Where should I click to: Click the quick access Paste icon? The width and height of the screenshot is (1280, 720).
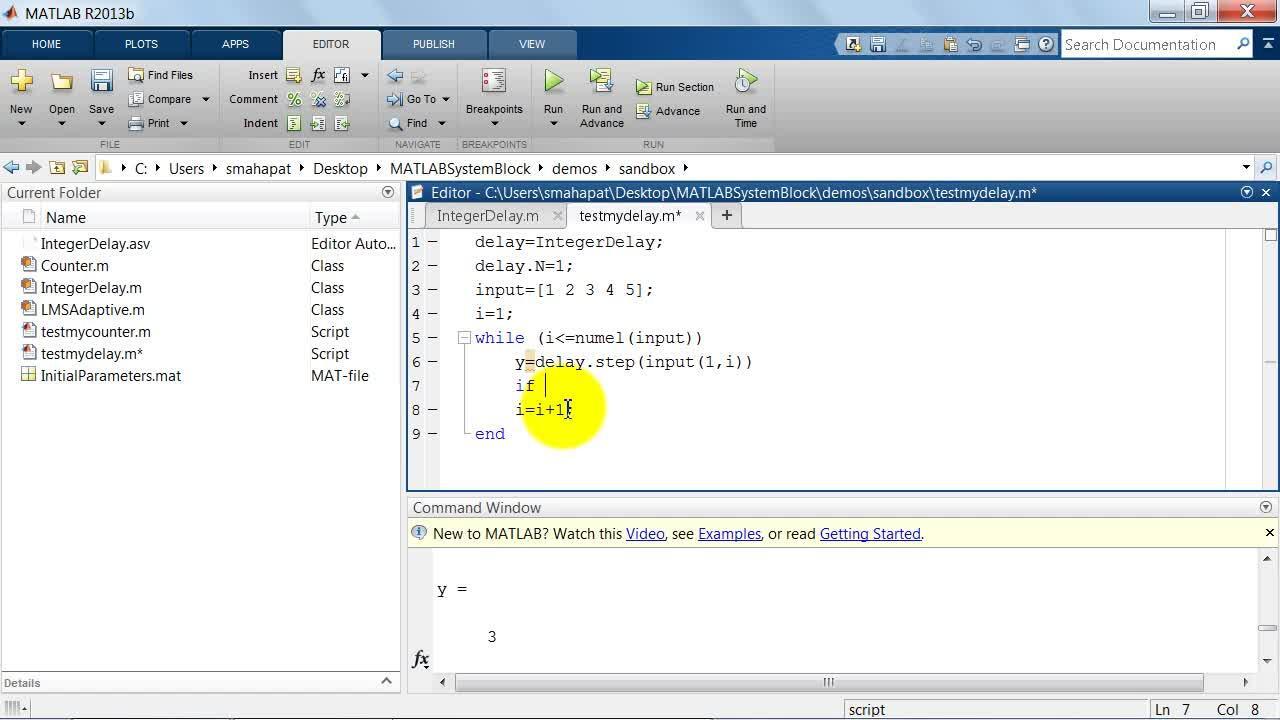pyautogui.click(x=949, y=44)
